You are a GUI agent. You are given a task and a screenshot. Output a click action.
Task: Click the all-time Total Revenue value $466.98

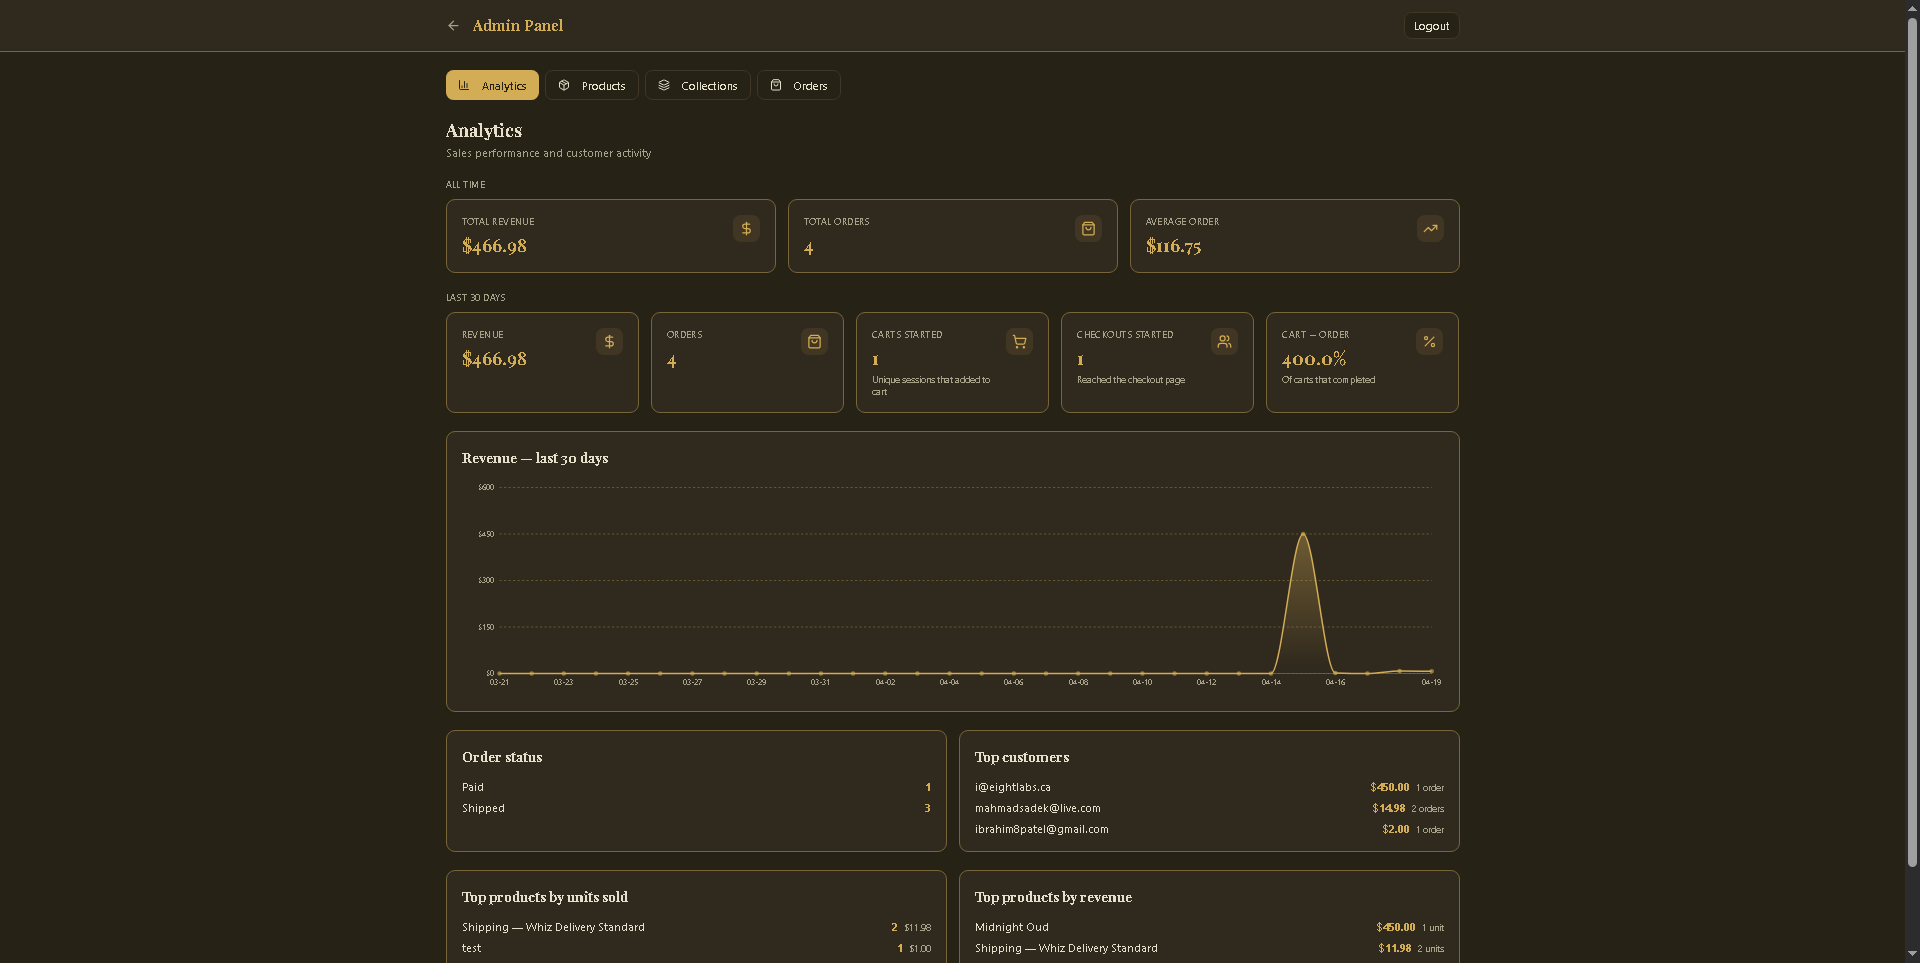(494, 246)
